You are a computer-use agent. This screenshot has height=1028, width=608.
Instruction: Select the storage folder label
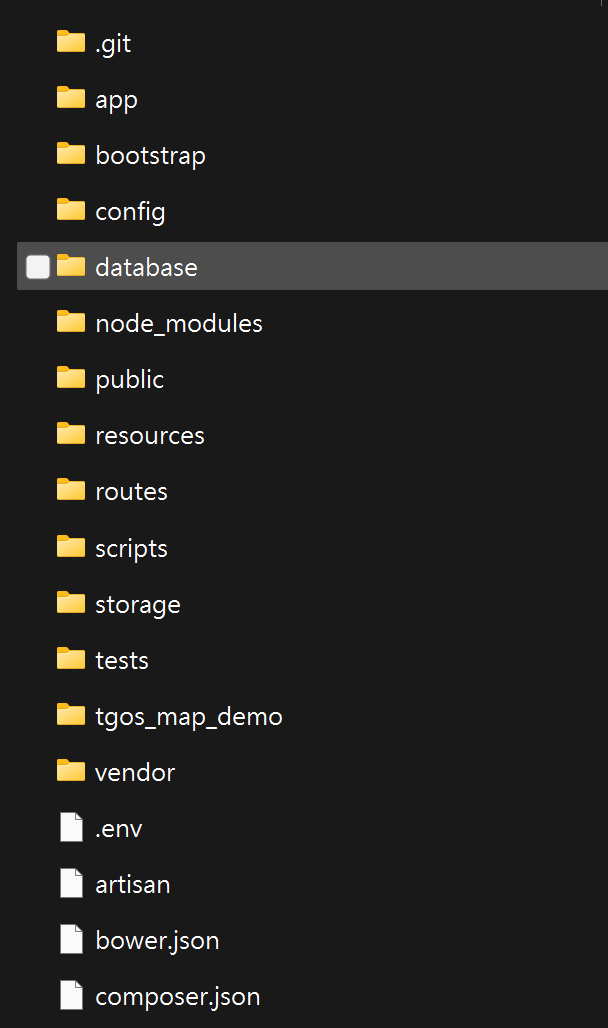point(138,604)
